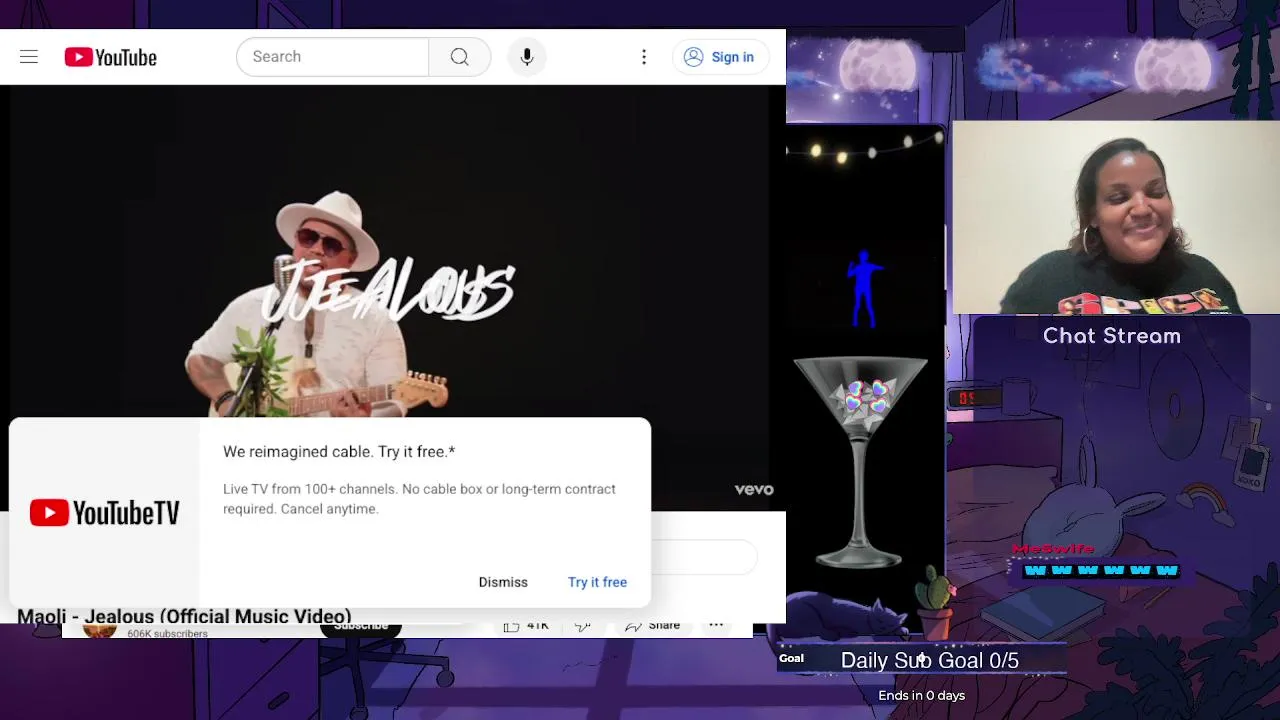Go to the YouTube home logo
This screenshot has height=720, width=1280.
(x=111, y=57)
